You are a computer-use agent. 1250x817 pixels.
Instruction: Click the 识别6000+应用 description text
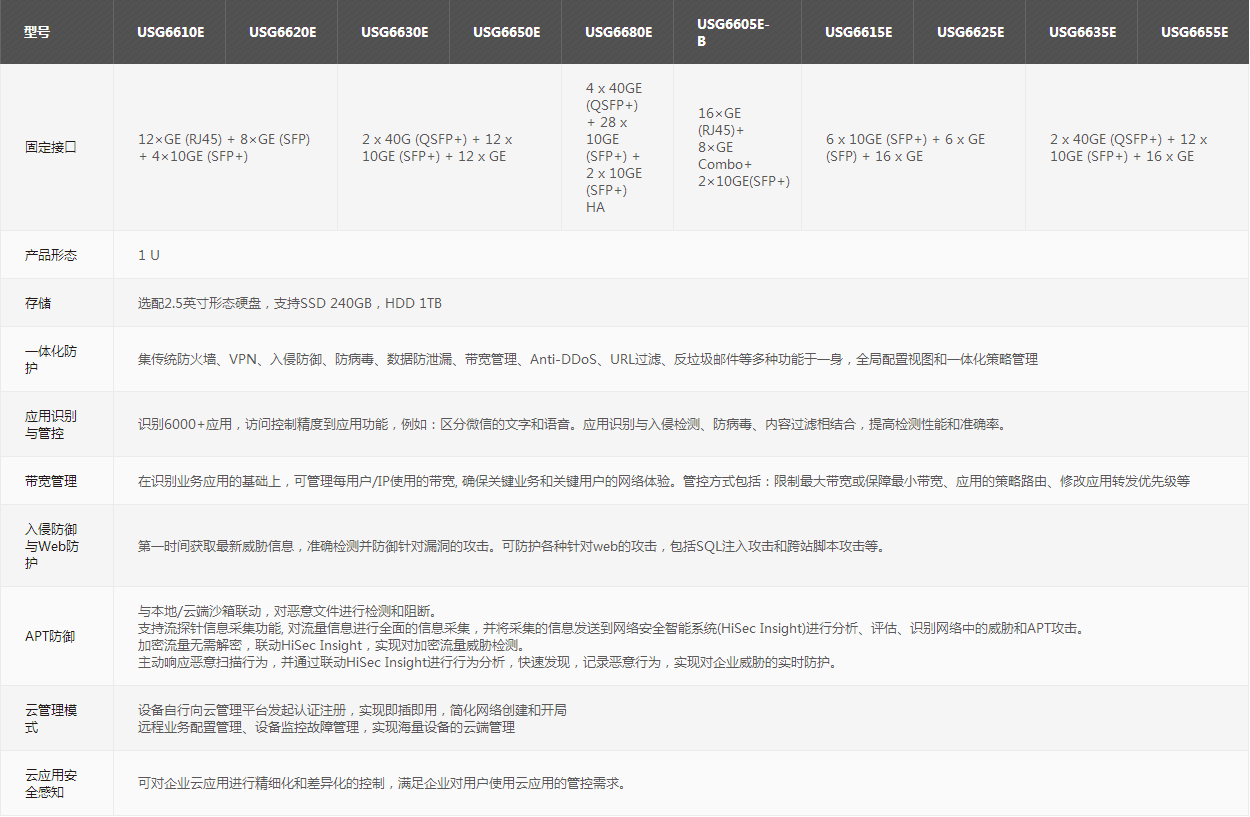point(572,424)
